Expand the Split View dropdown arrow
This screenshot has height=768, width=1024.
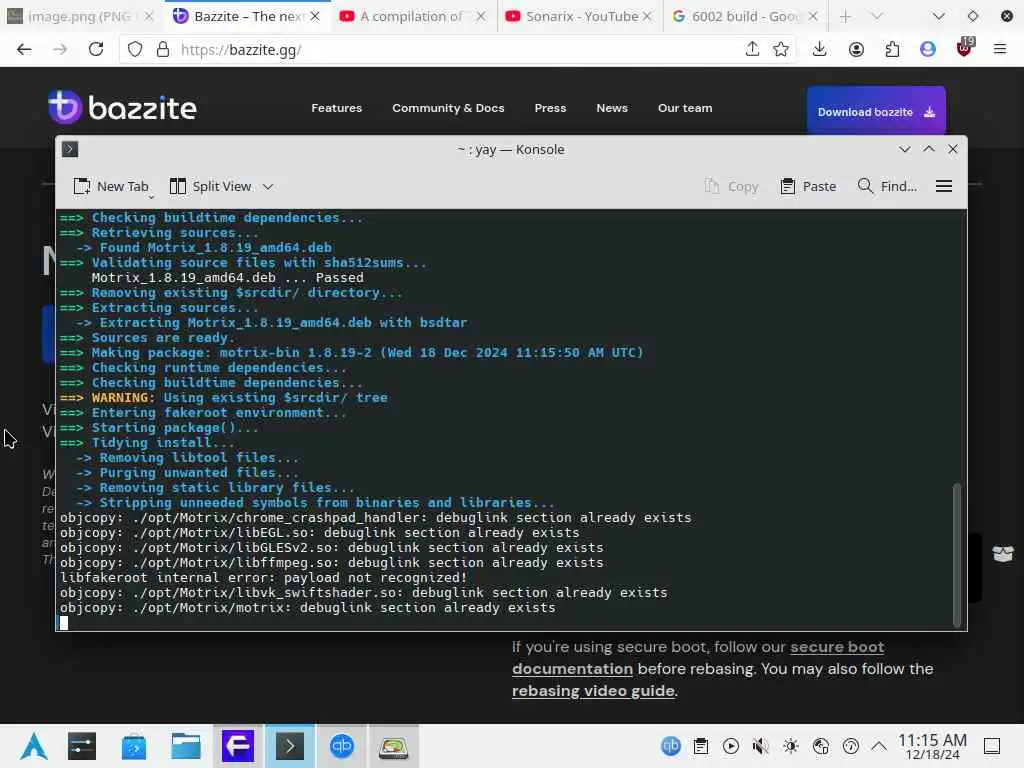(268, 187)
